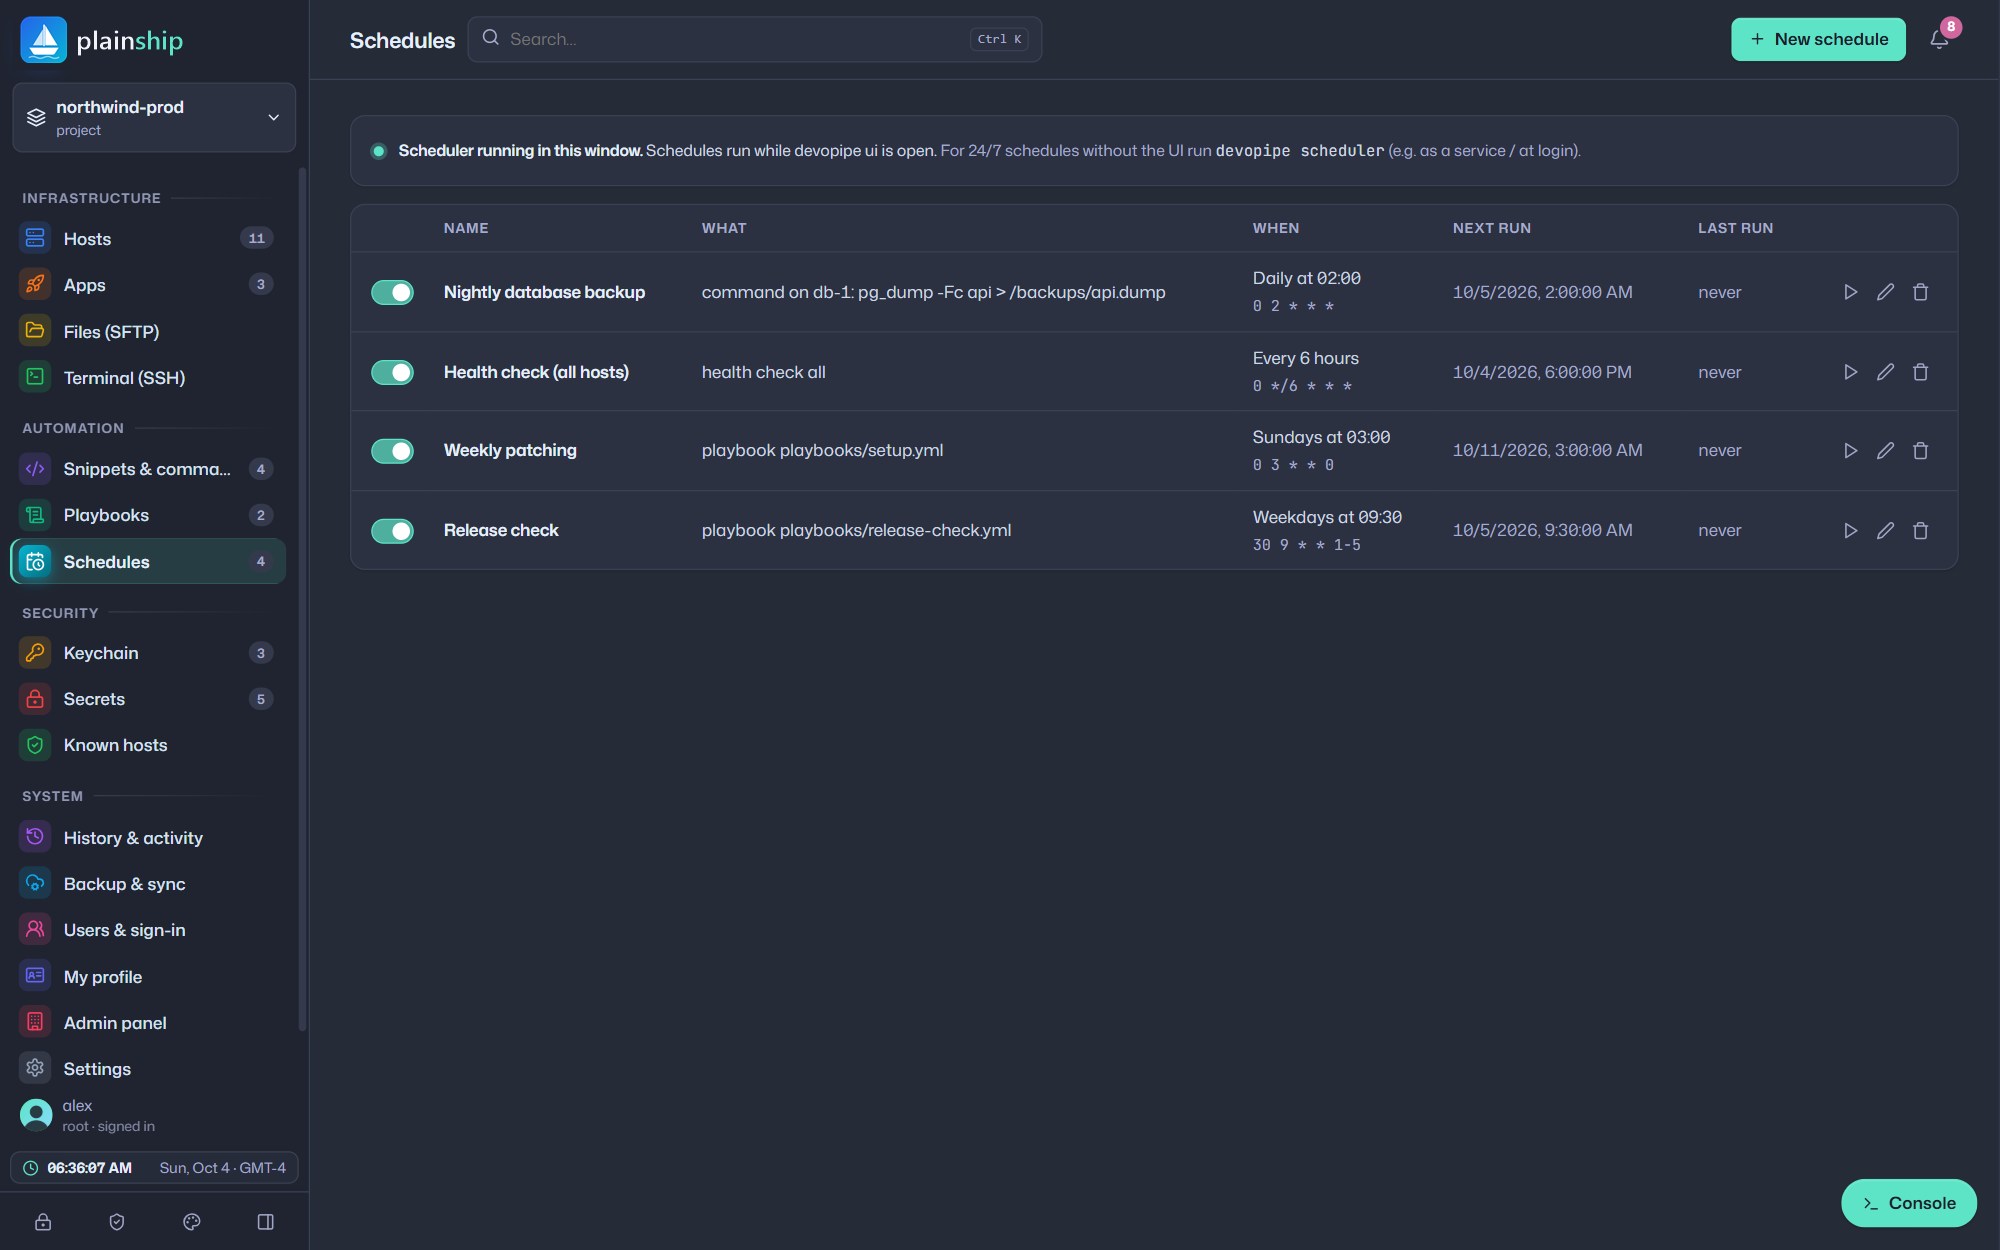The image size is (2000, 1250).
Task: Collapse the sidebar panel icon
Action: pyautogui.click(x=266, y=1222)
